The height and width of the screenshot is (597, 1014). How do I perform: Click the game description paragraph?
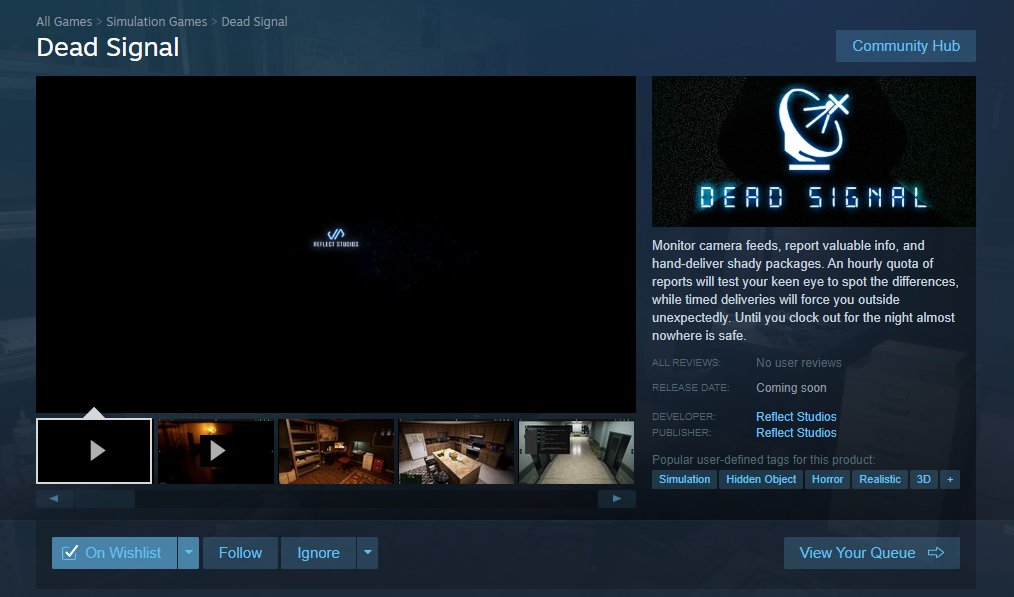(x=805, y=290)
